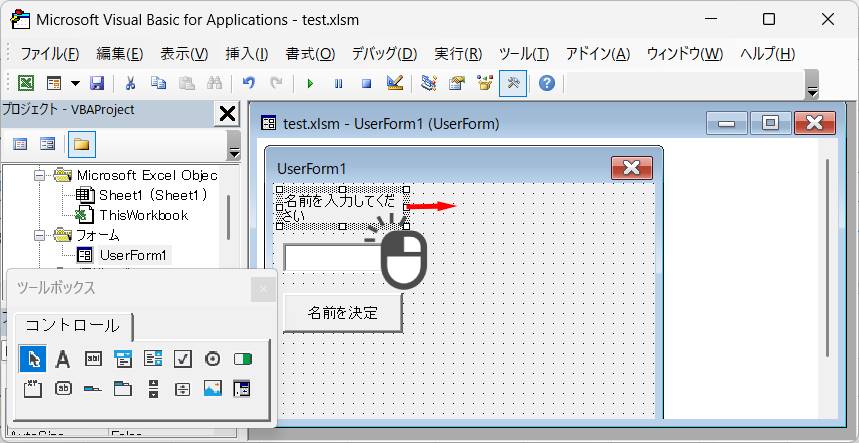Open the Object Browser icon
Viewport: 859px width, 443px height.
point(485,83)
